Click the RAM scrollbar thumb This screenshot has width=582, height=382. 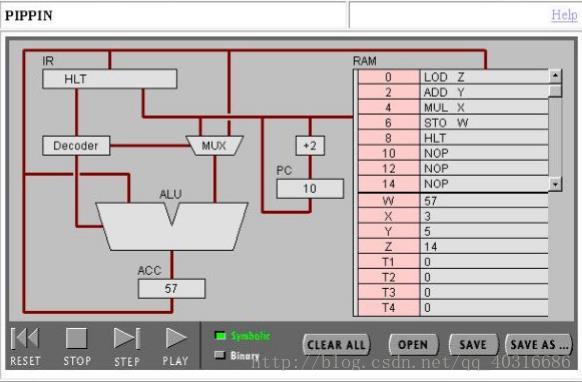[x=555, y=91]
